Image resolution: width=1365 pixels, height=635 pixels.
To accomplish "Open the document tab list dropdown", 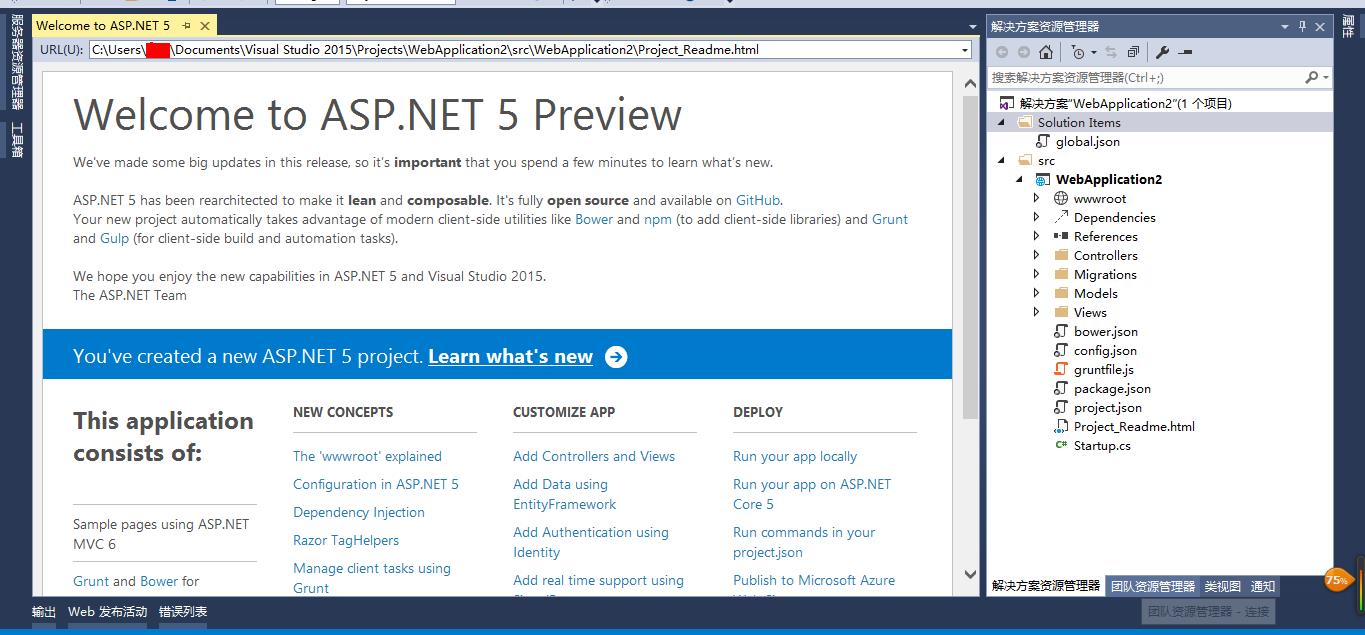I will pyautogui.click(x=973, y=27).
